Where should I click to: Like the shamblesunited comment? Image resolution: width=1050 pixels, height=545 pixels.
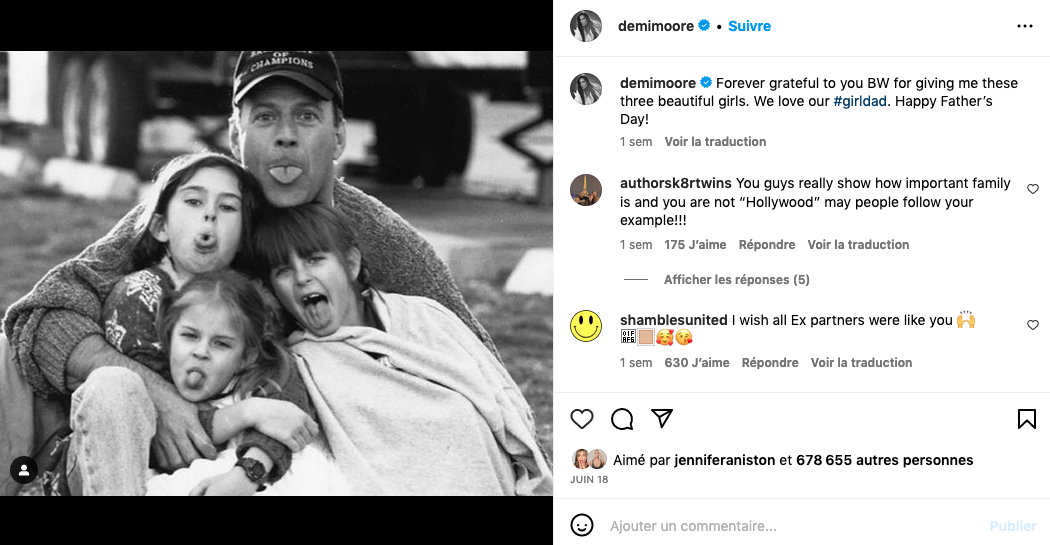coord(1033,325)
